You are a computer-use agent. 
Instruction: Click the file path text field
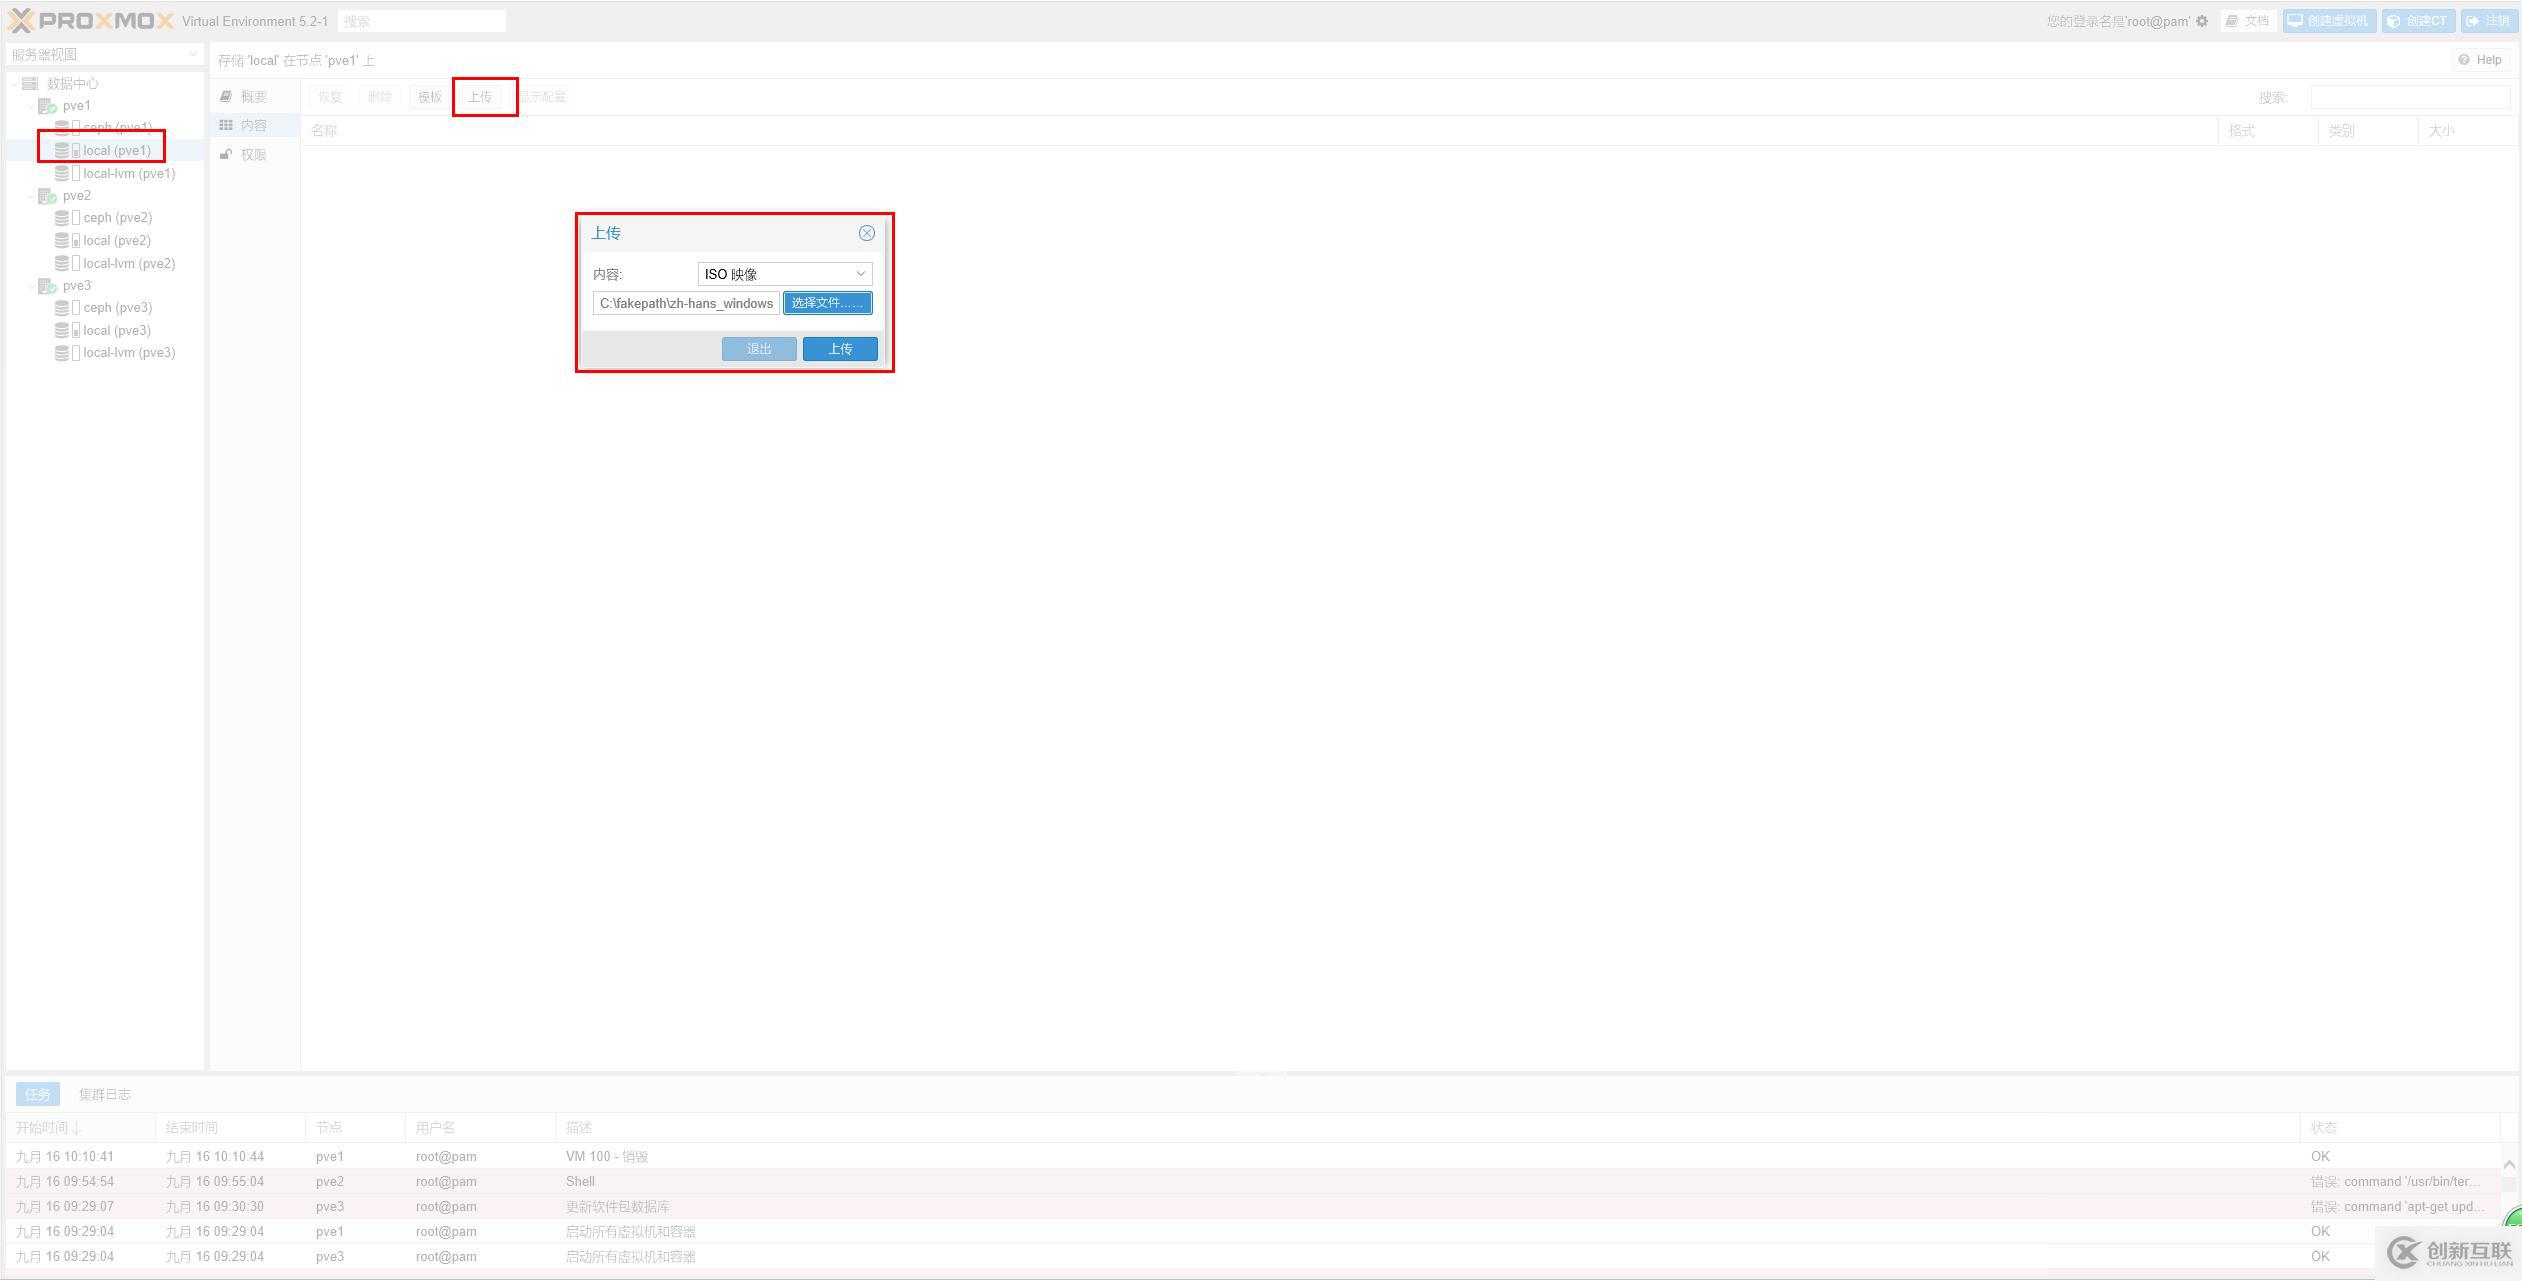pos(686,303)
